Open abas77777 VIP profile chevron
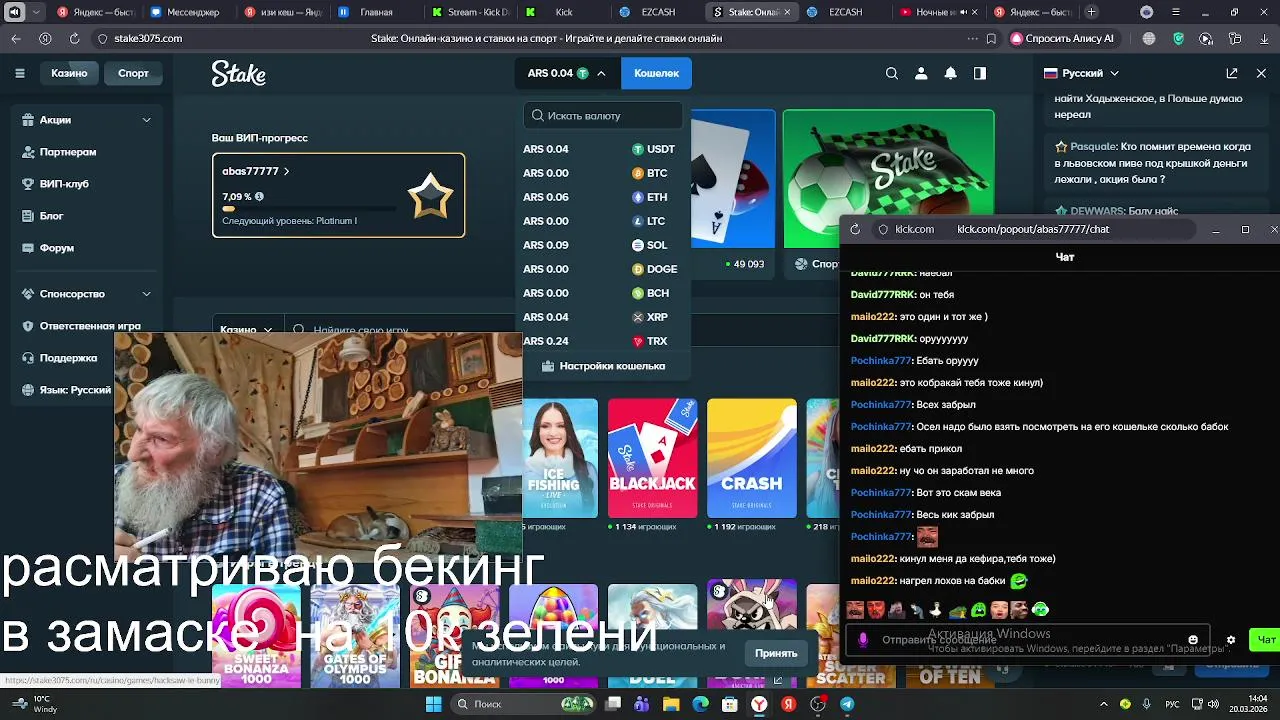1280x720 pixels. point(286,172)
